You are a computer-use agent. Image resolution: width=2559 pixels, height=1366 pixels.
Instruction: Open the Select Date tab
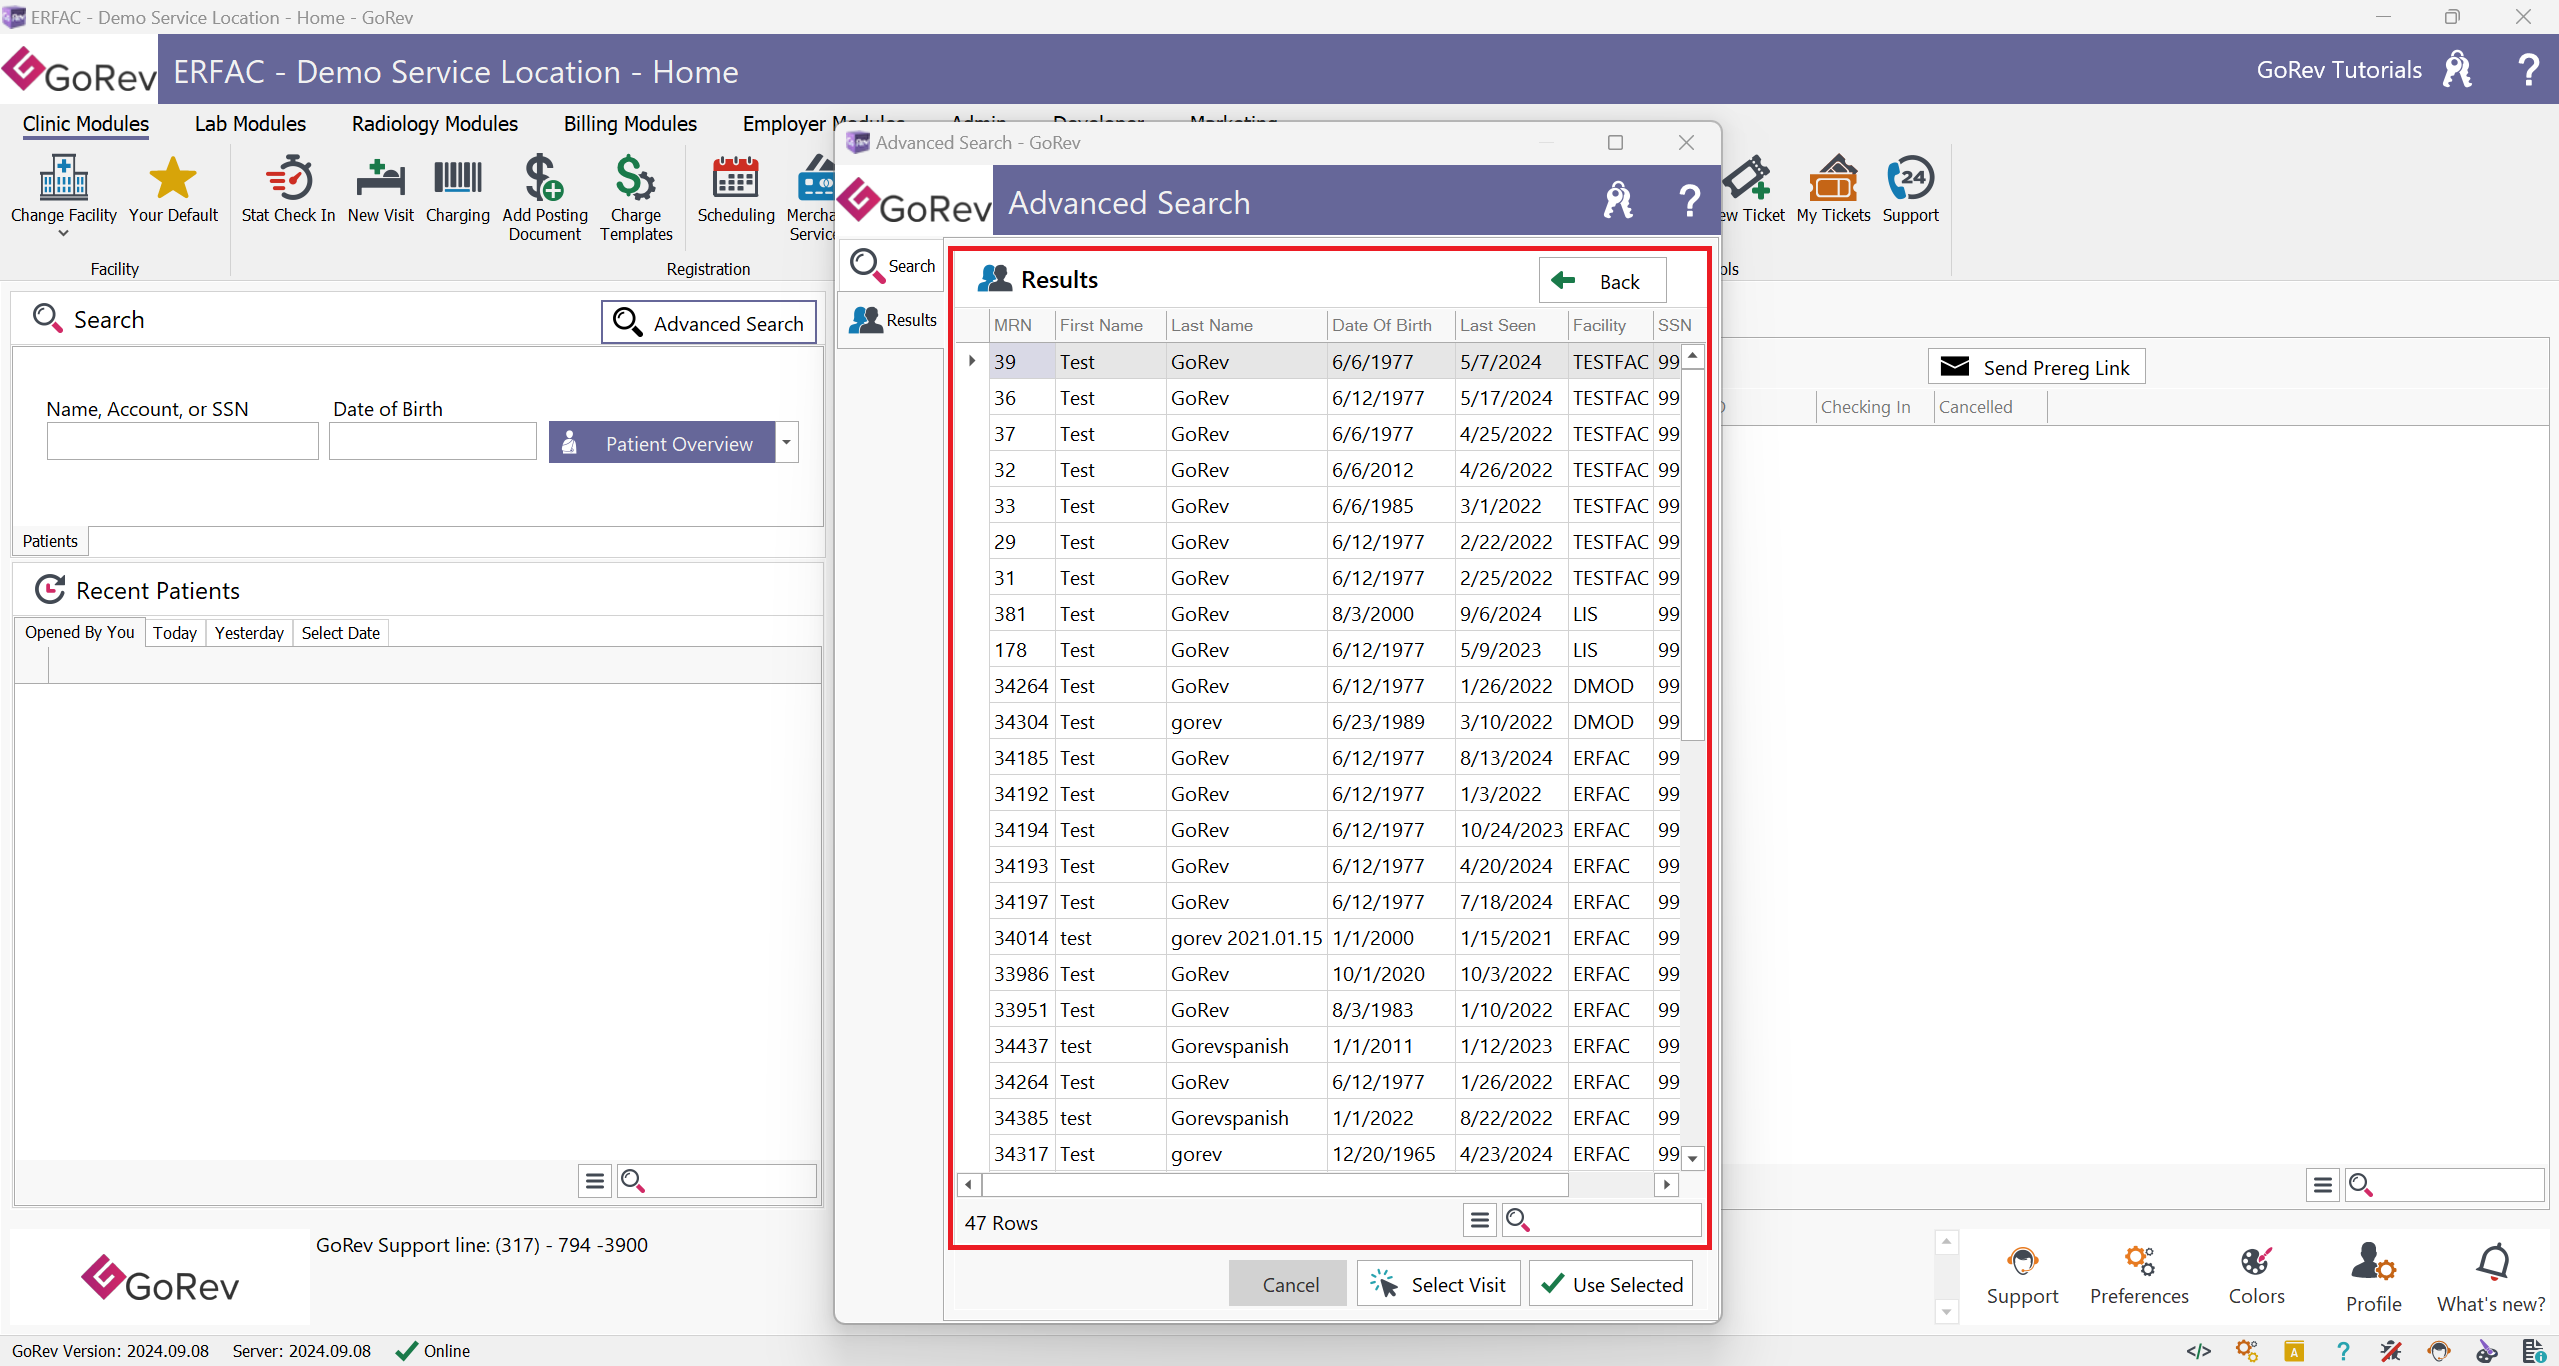340,633
